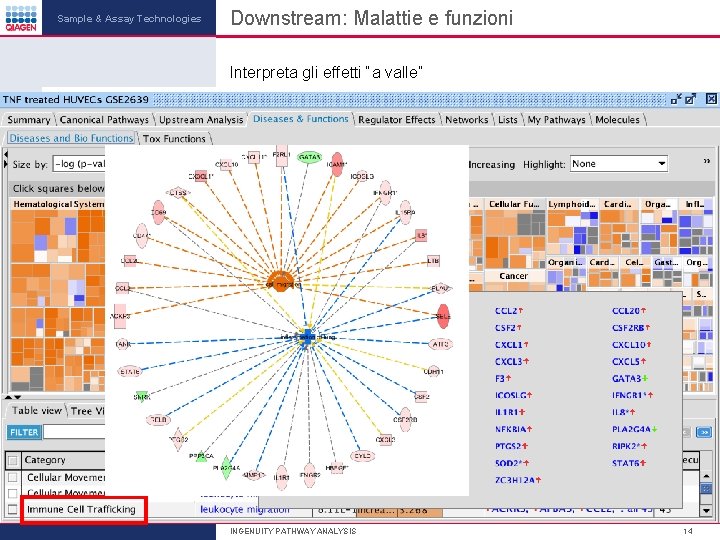720x540 pixels.
Task: Click the GATA3 gene link
Action: 626,378
